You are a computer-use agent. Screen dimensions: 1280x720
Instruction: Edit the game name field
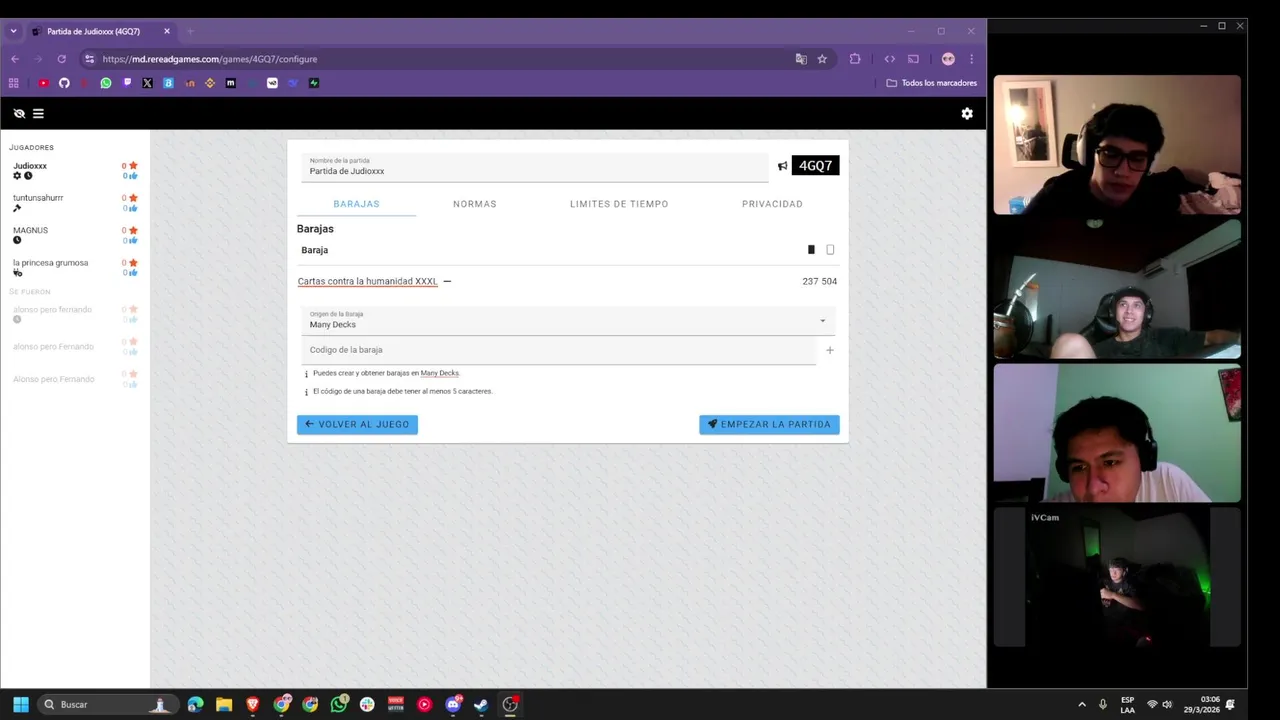[535, 167]
